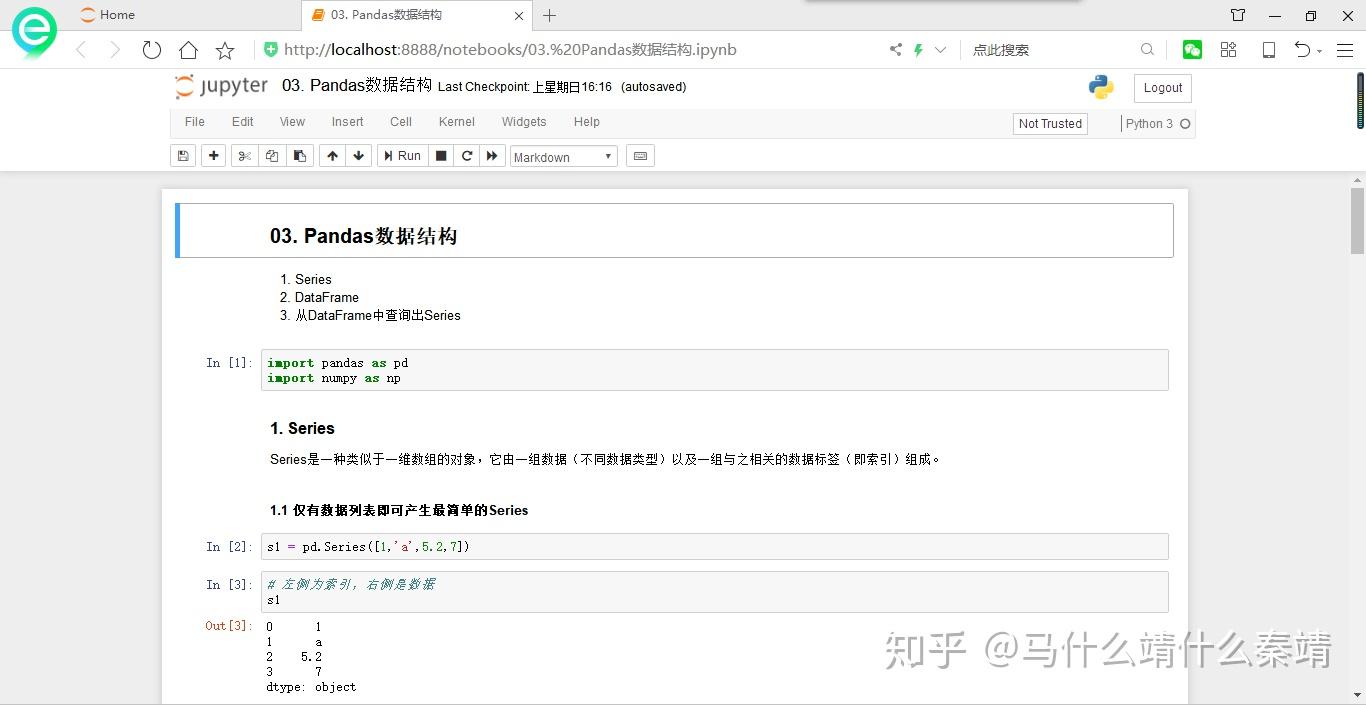Add a new cell with the plus icon
This screenshot has width=1366, height=705.
coord(215,155)
